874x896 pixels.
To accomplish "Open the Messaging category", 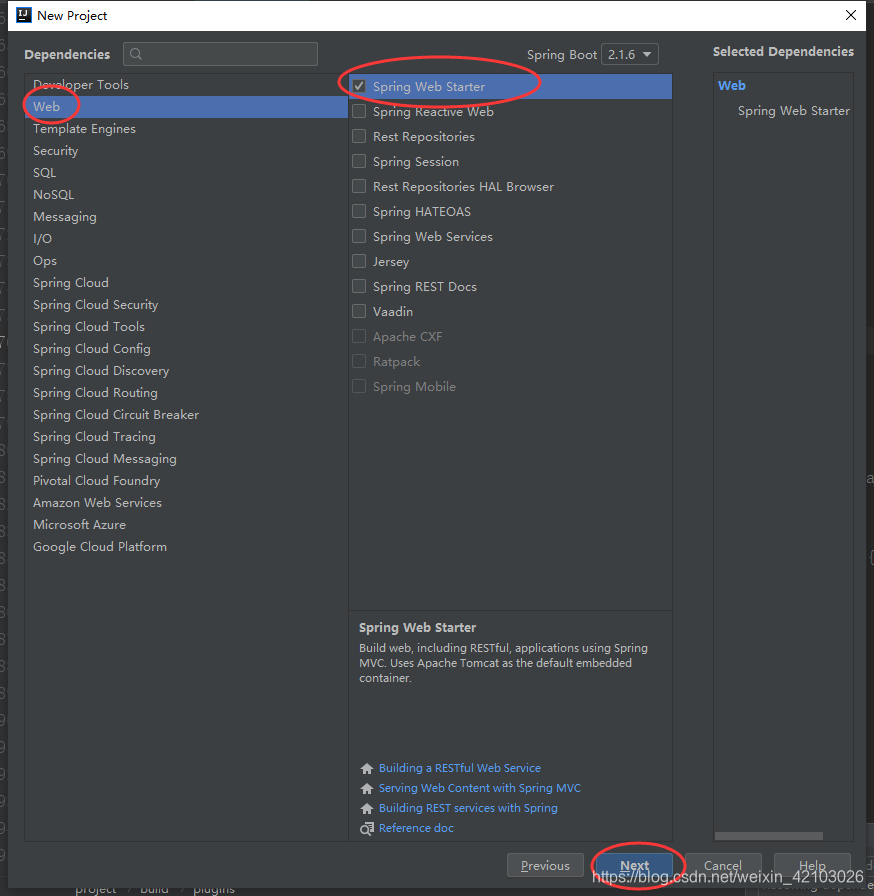I will [186, 217].
